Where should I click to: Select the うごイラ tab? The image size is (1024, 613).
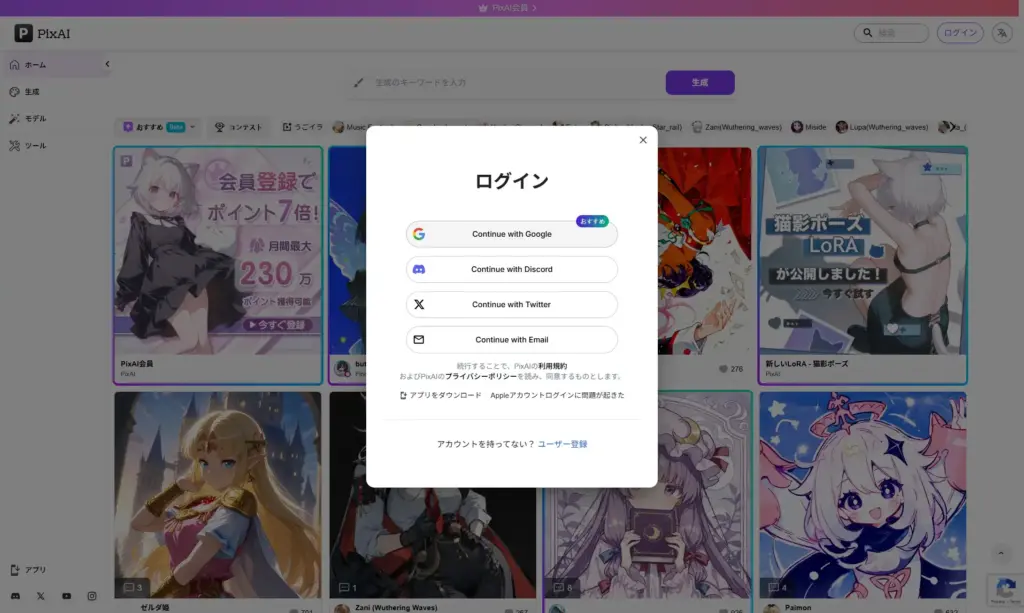[x=302, y=127]
